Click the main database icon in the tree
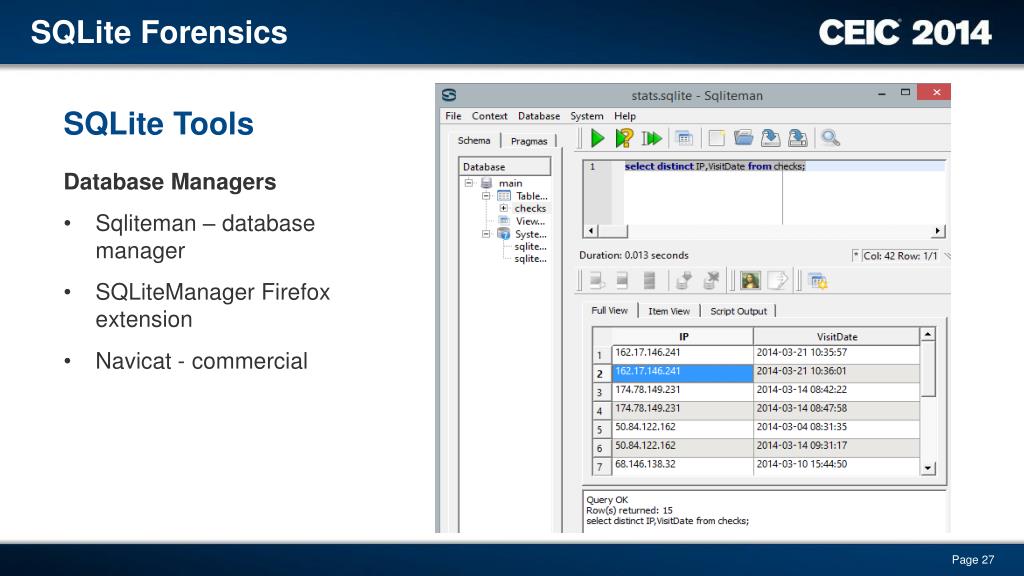1024x576 pixels. [x=486, y=183]
